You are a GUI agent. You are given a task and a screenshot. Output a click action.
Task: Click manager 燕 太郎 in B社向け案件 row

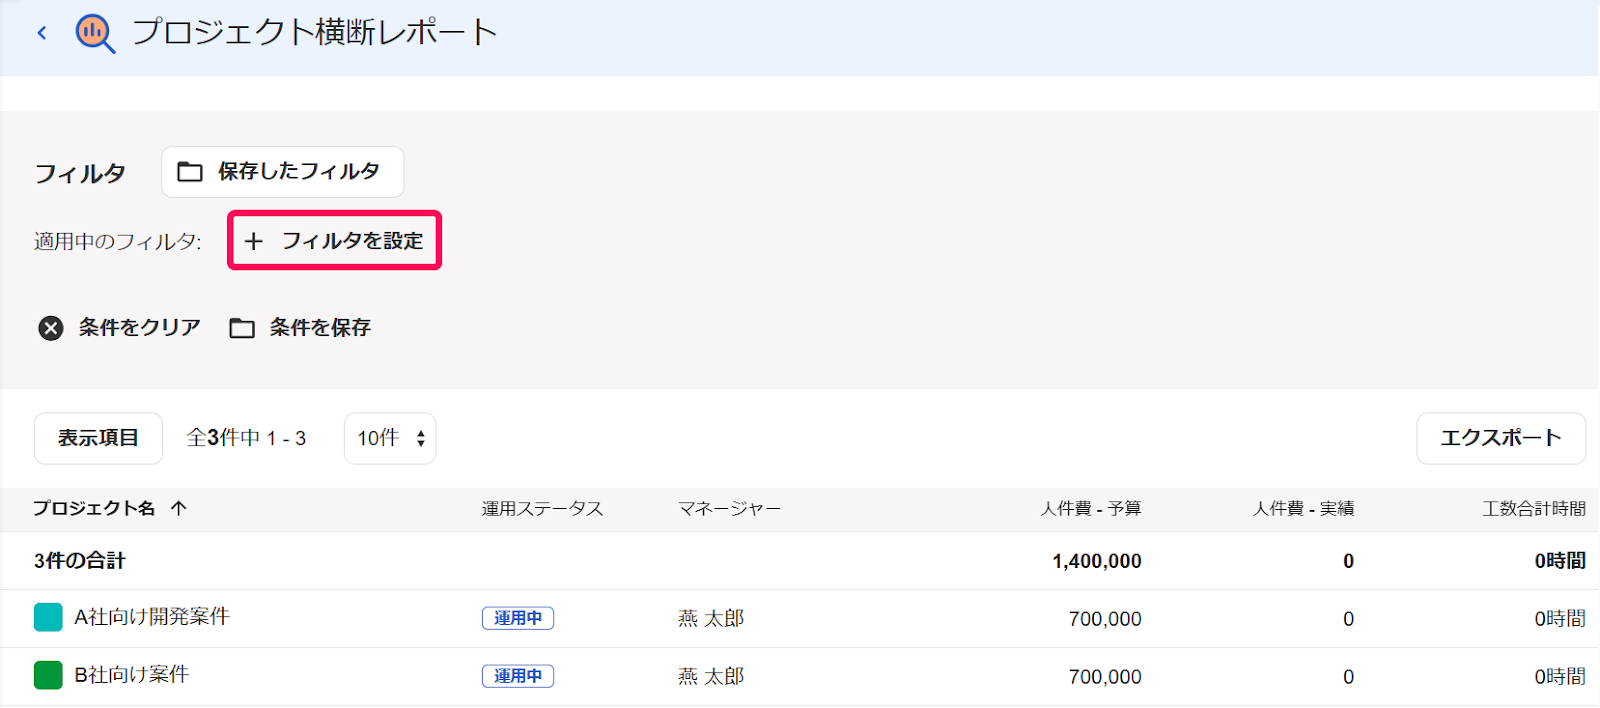pyautogui.click(x=711, y=676)
